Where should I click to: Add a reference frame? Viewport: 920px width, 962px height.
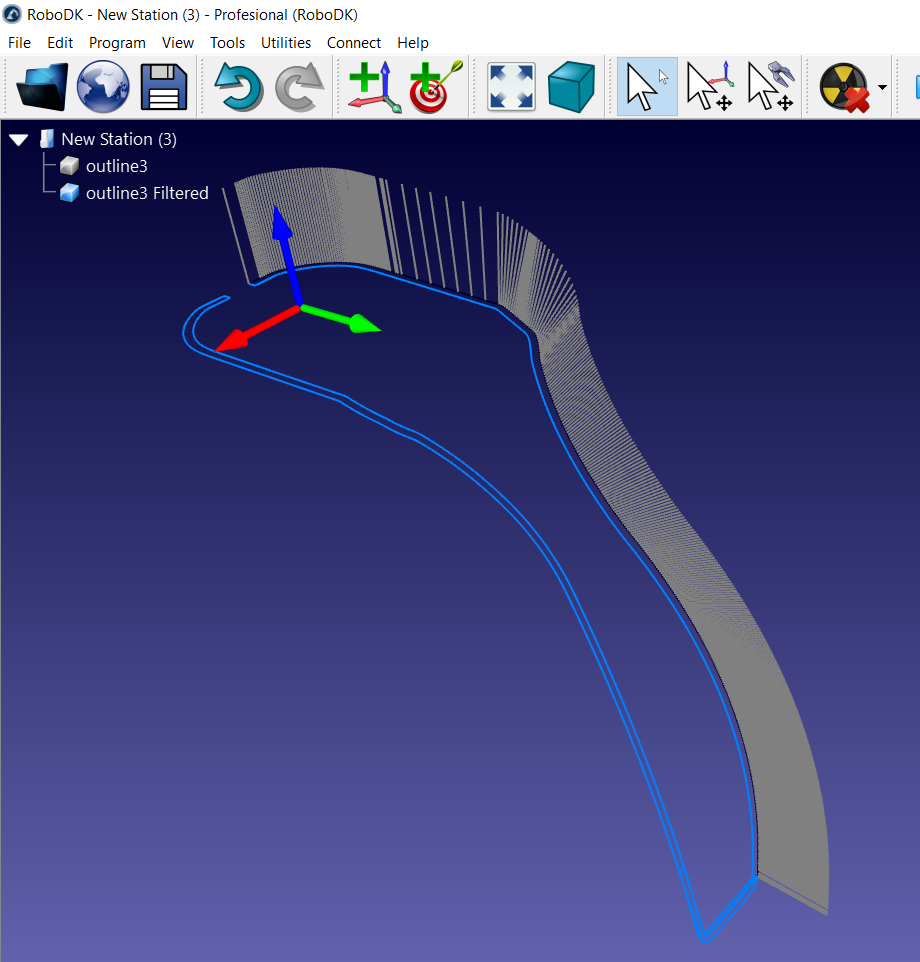(374, 87)
